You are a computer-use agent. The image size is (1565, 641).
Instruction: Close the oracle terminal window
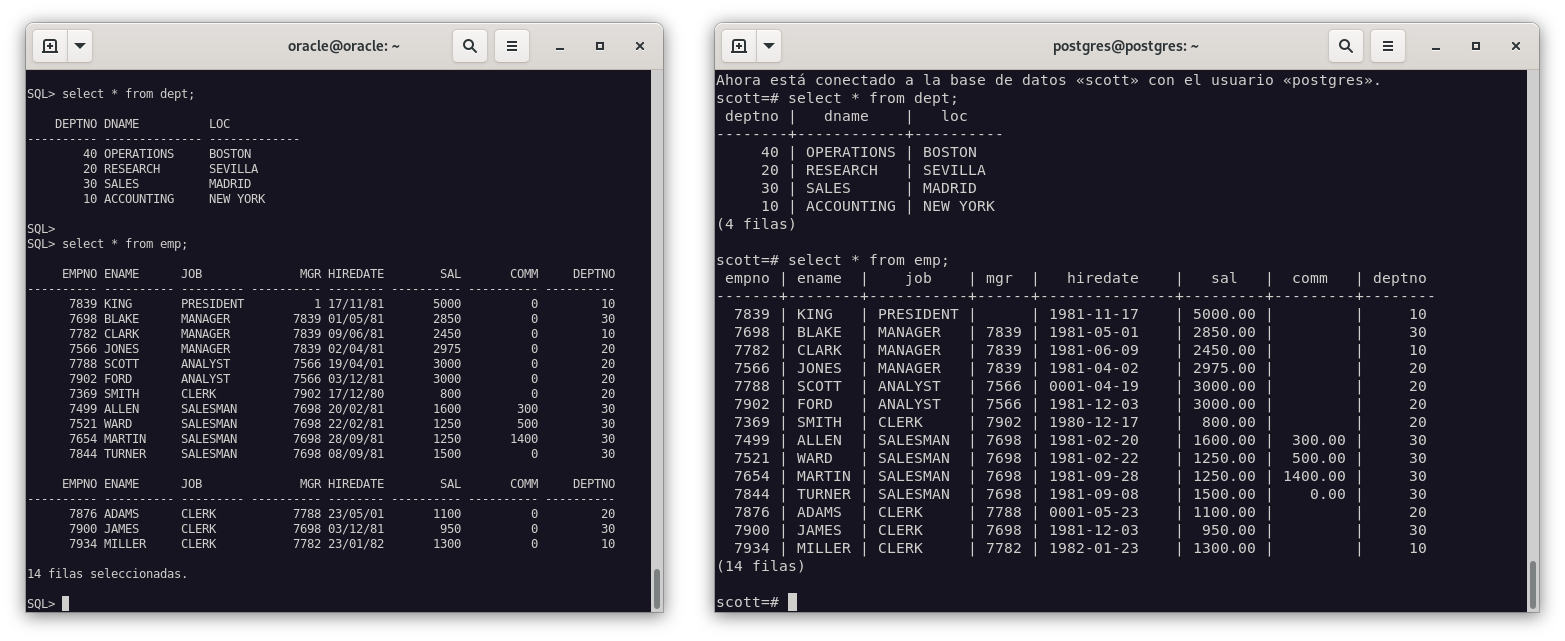tap(640, 46)
